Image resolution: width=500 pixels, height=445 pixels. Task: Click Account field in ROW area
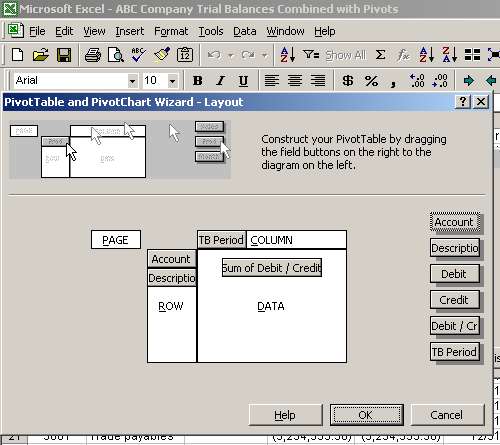click(172, 259)
